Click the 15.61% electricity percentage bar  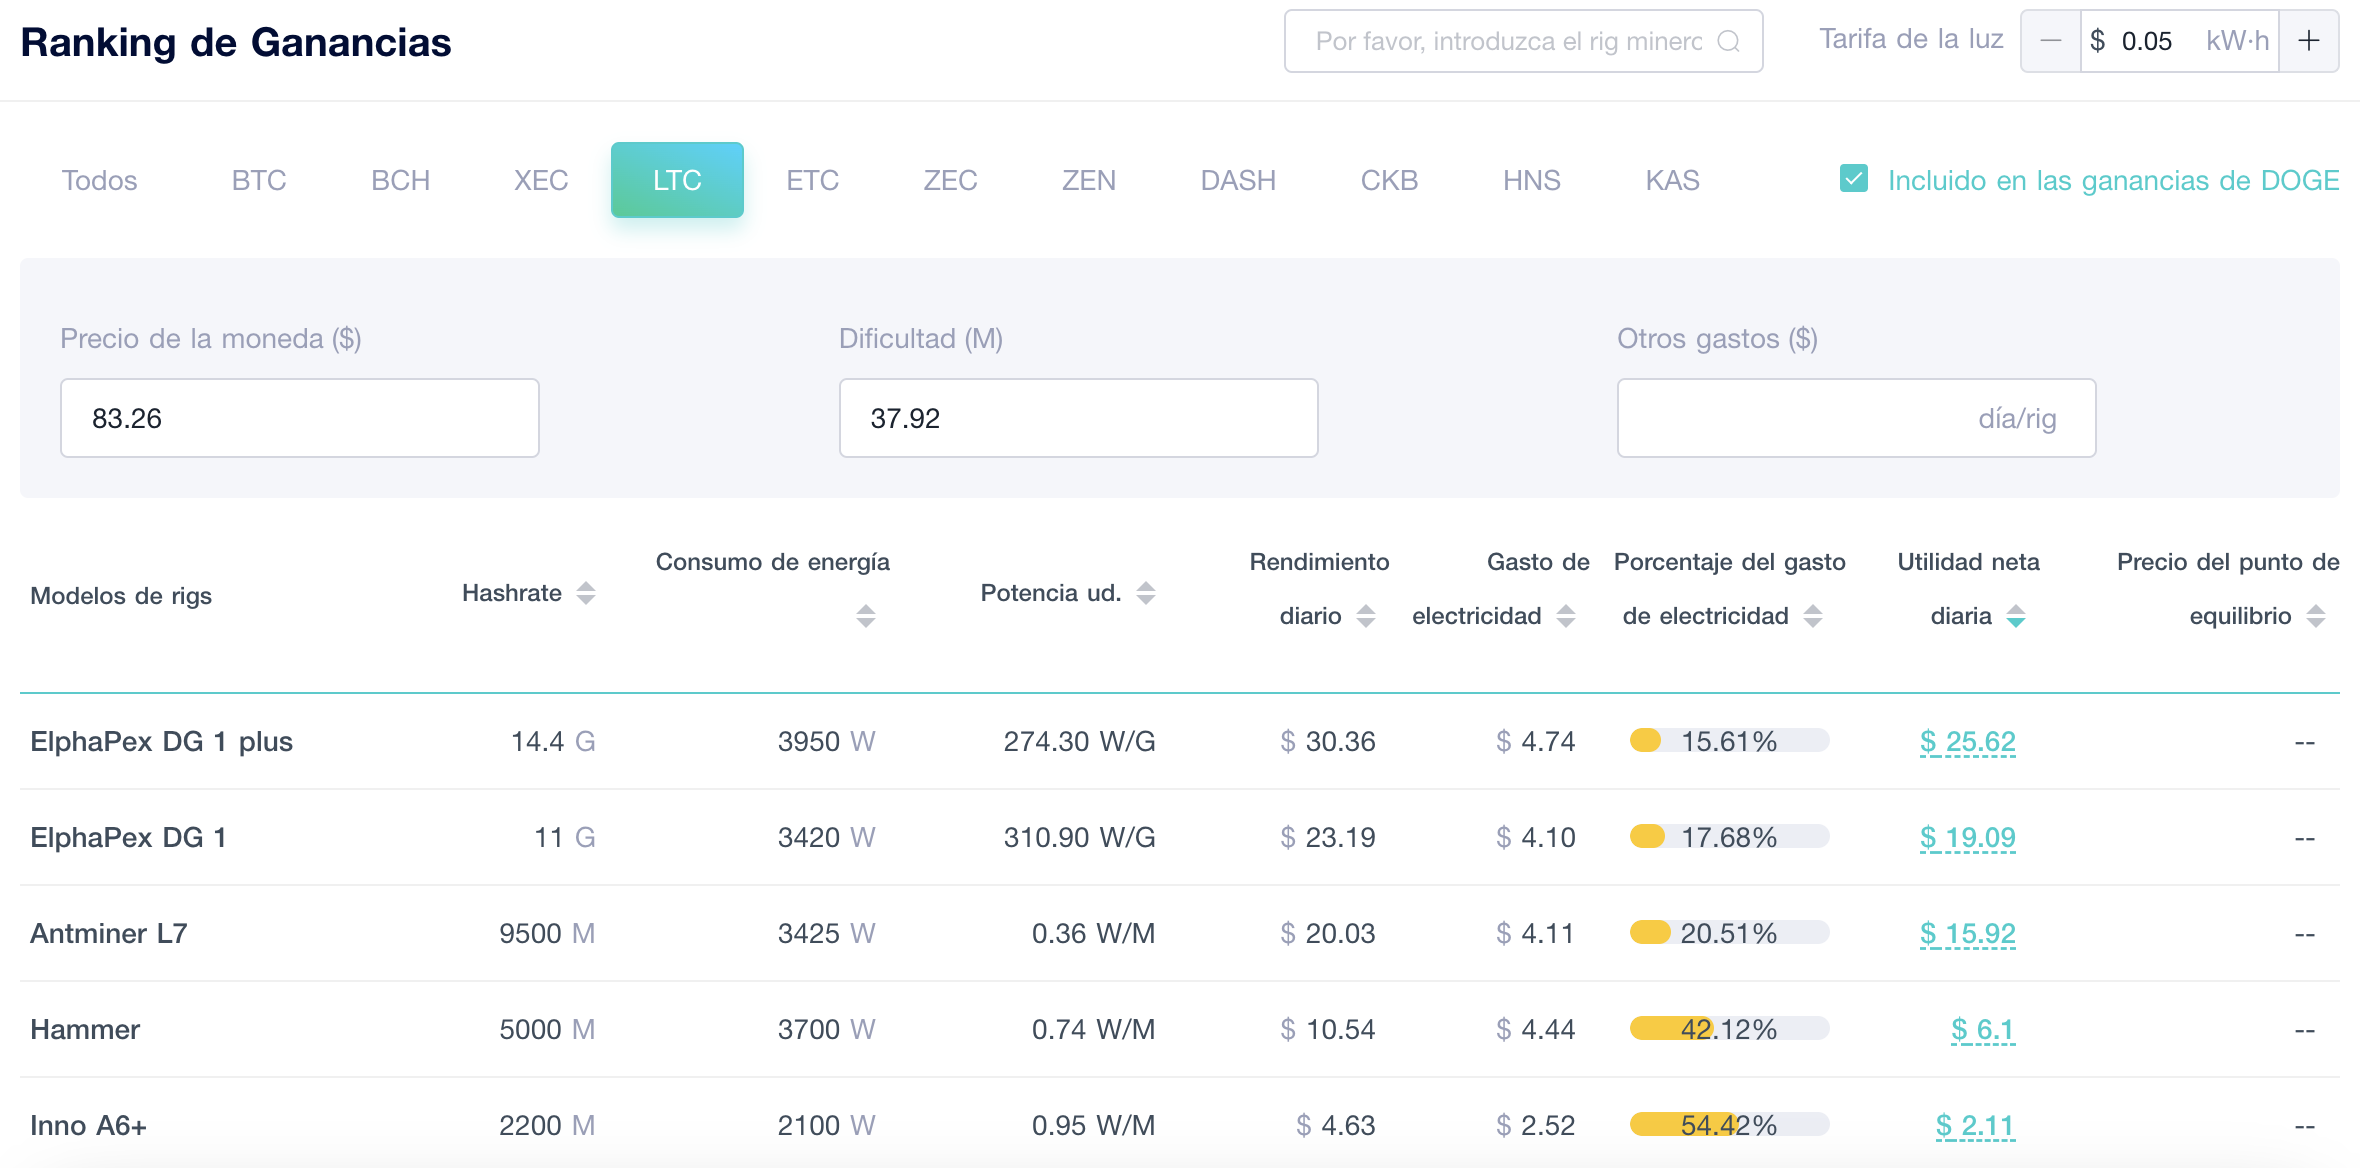click(x=1729, y=741)
